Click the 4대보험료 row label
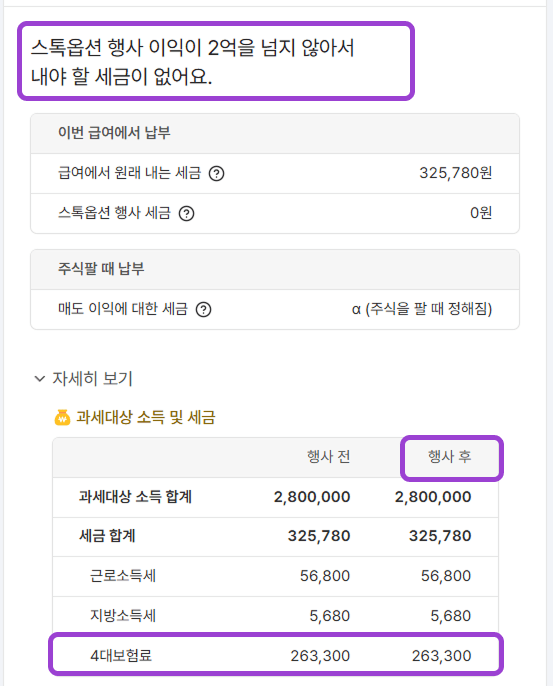This screenshot has height=686, width=553. coord(121,655)
